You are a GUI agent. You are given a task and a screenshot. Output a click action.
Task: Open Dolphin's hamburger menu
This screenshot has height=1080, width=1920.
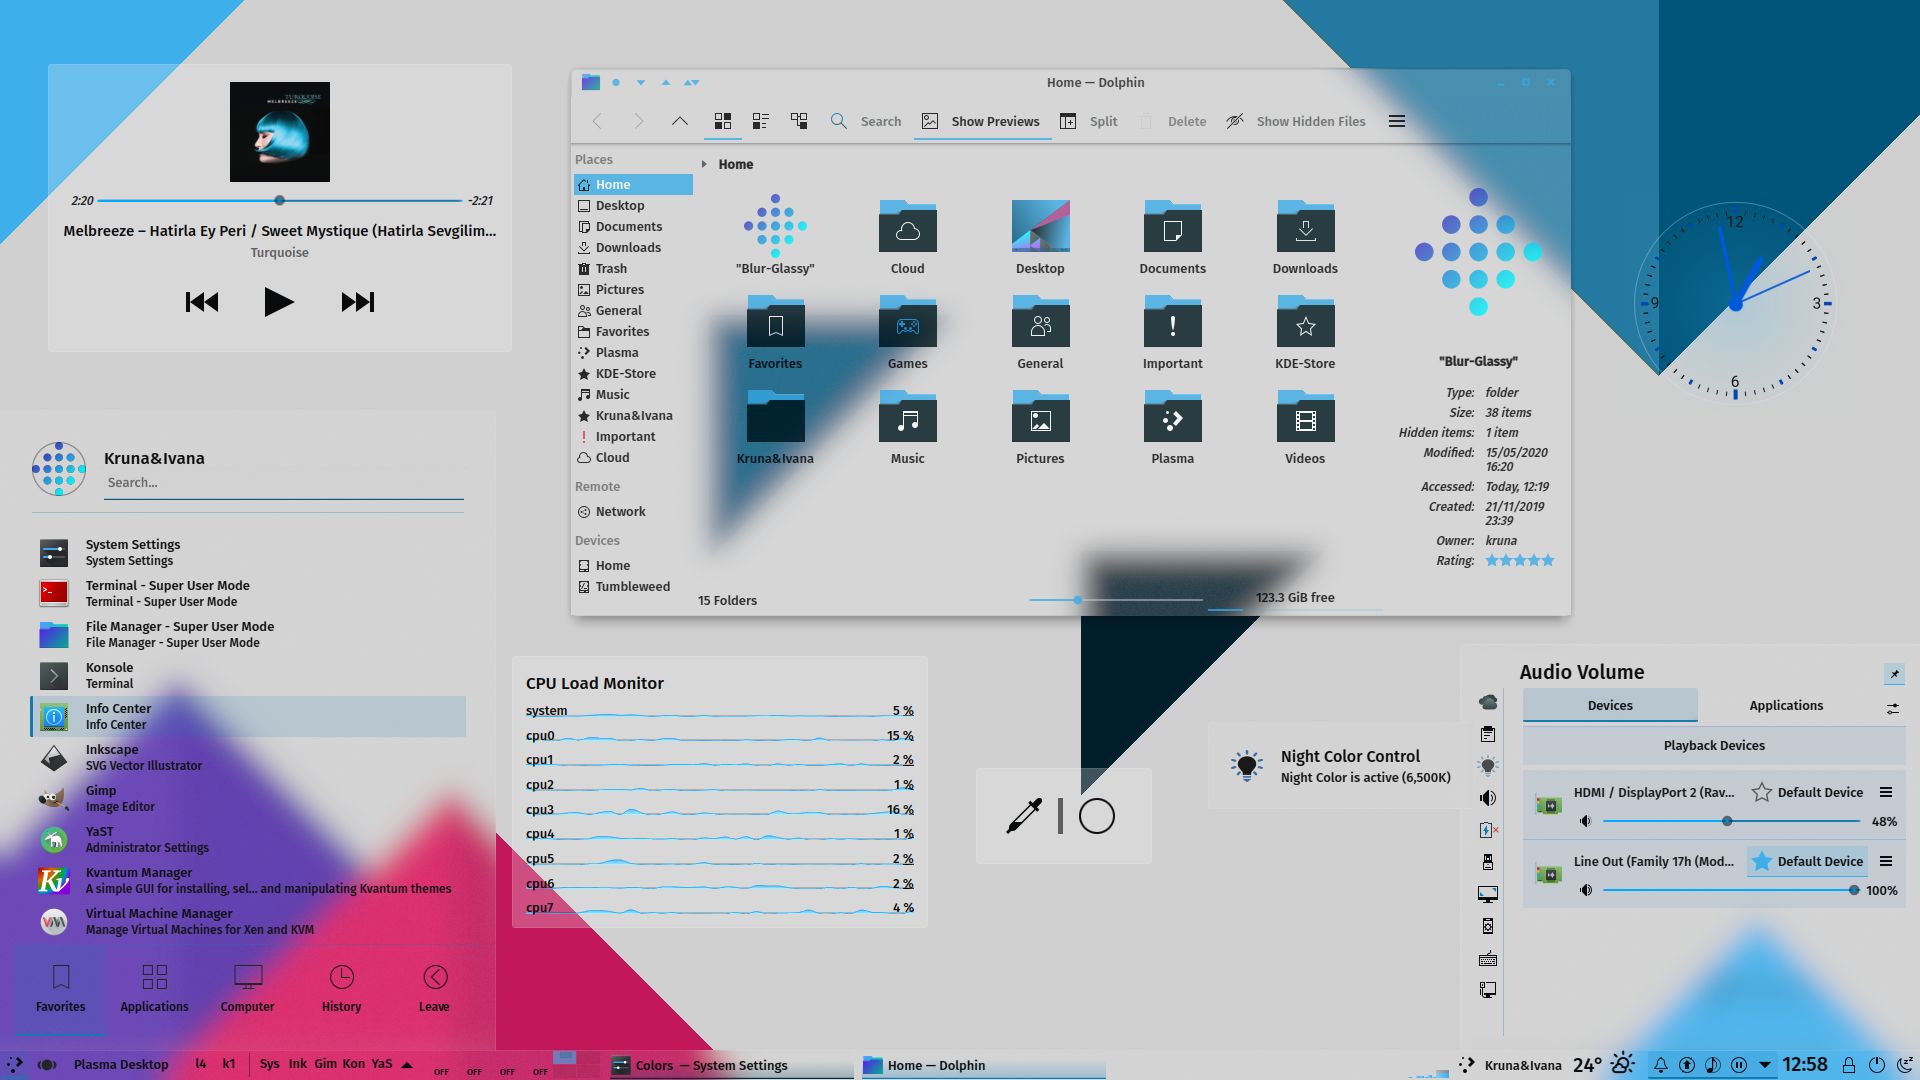1397,121
